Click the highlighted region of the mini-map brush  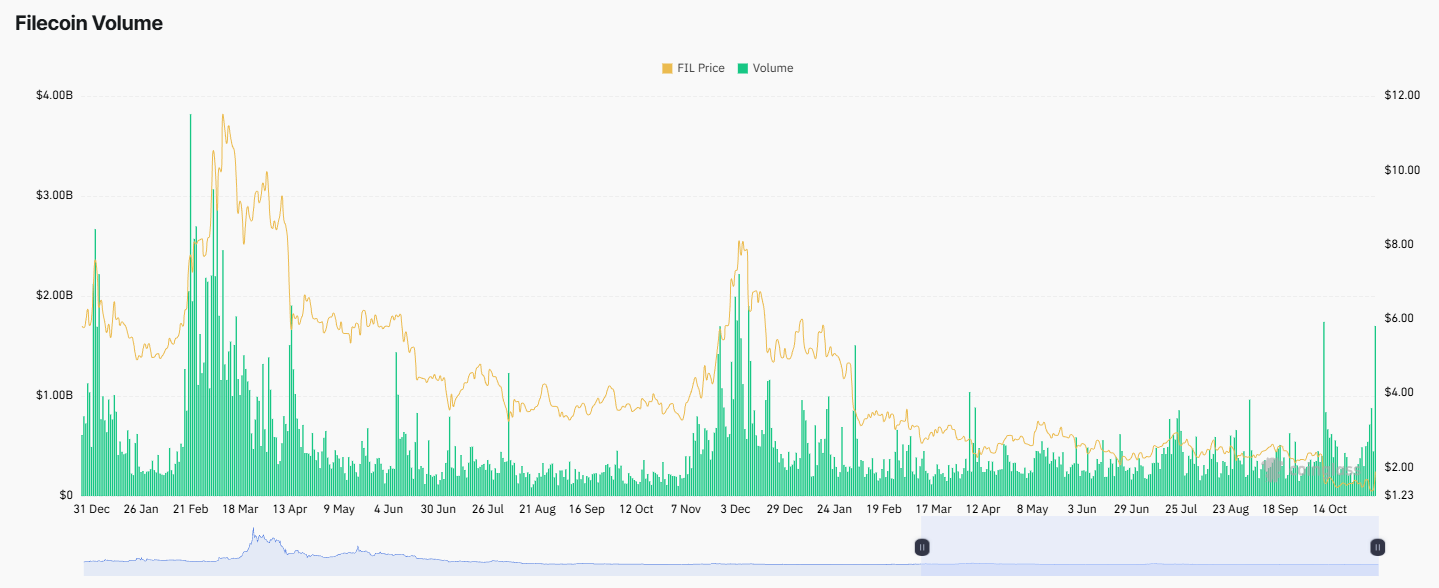1150,547
